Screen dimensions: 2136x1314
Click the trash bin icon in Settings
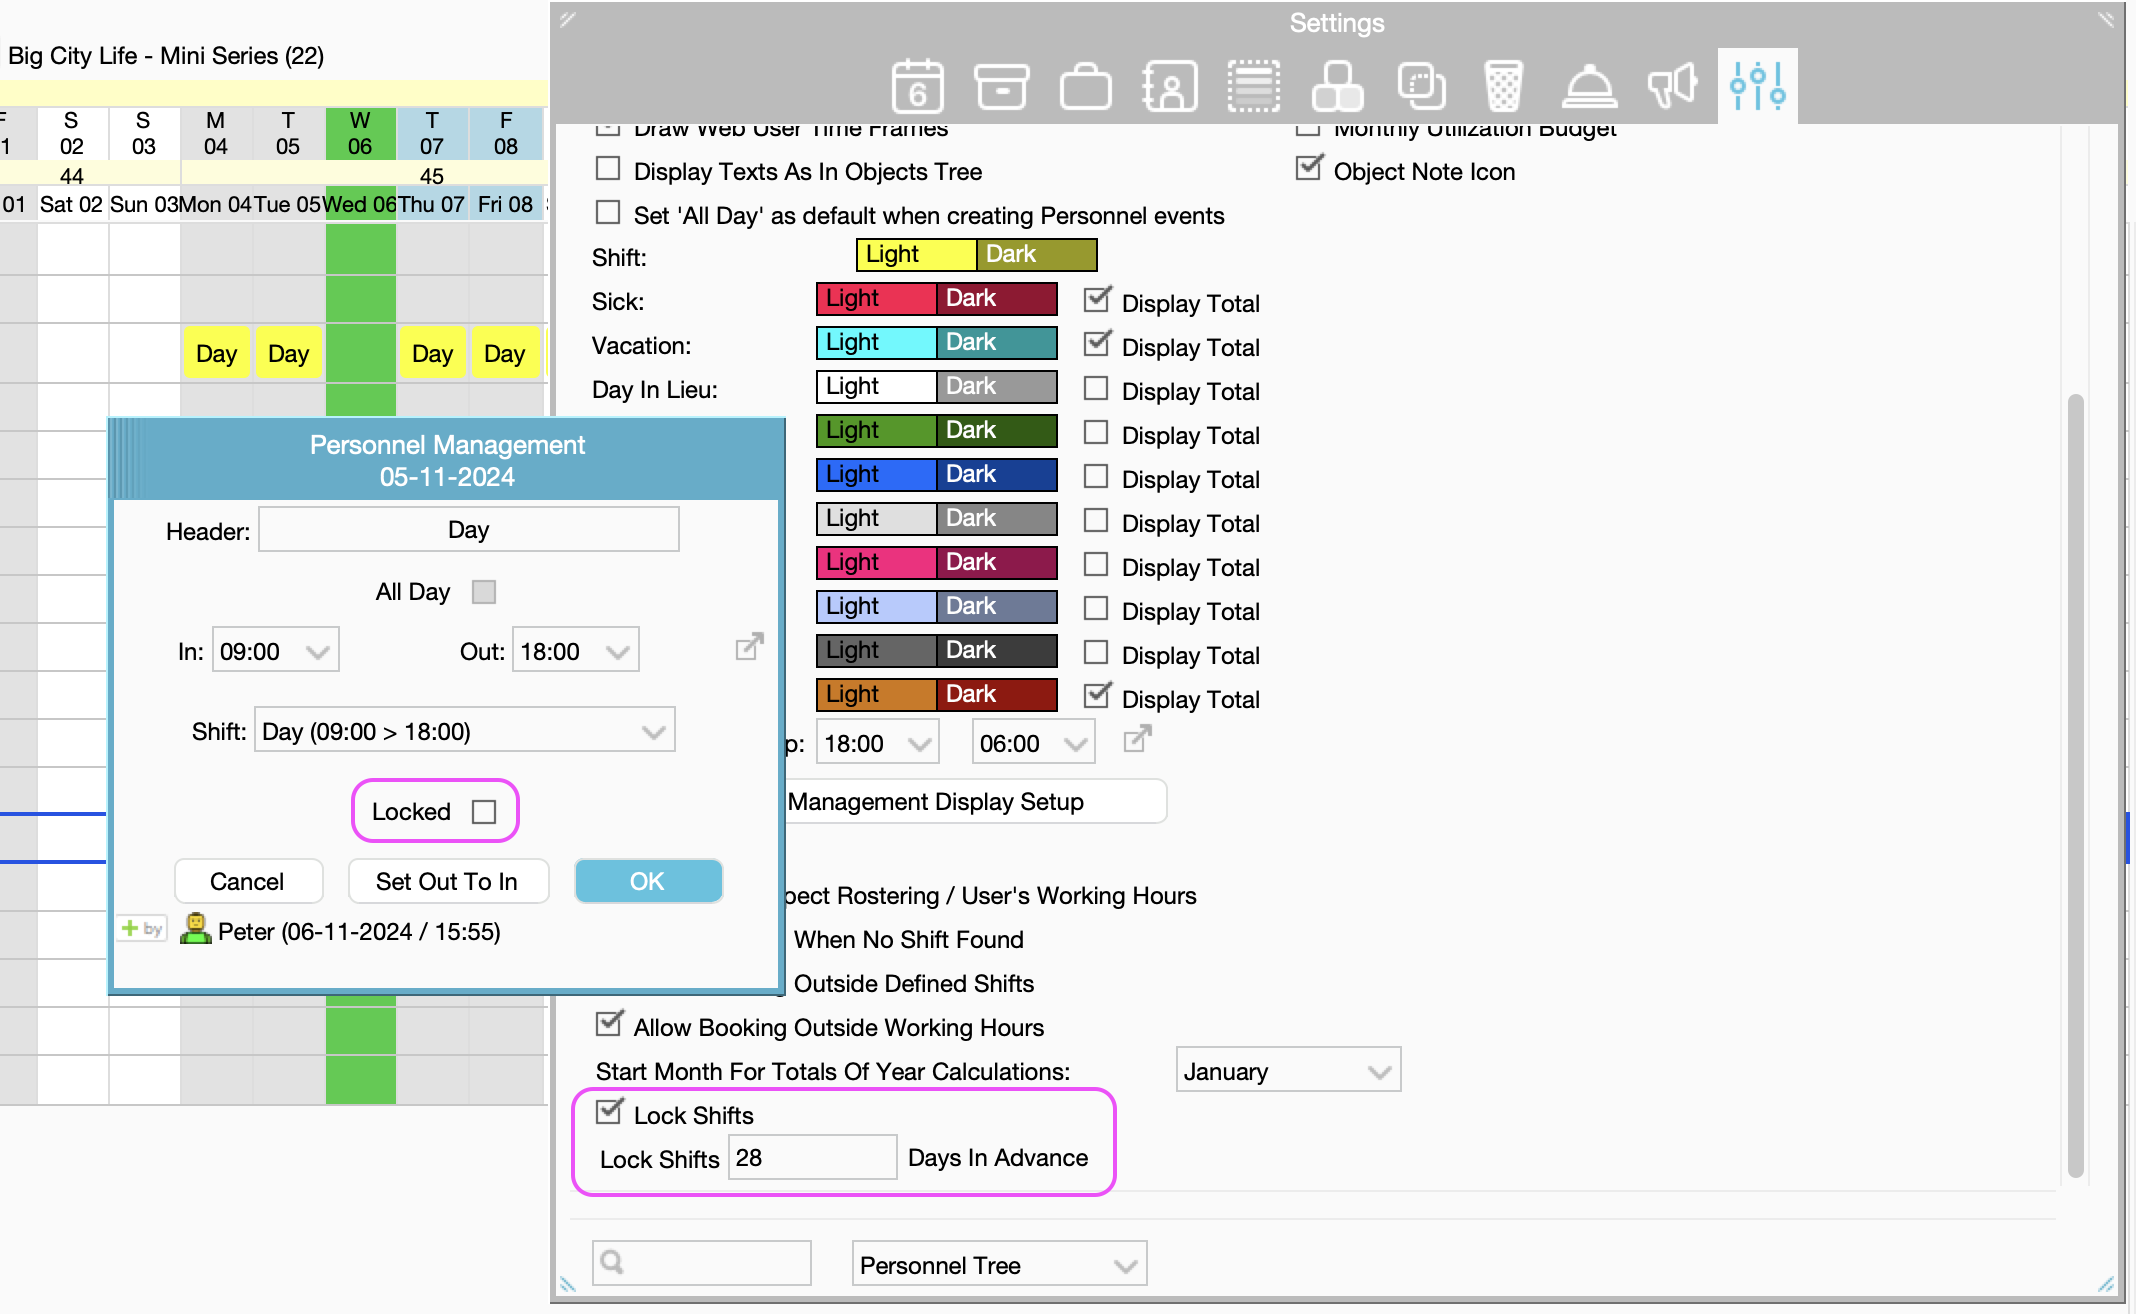point(1503,86)
